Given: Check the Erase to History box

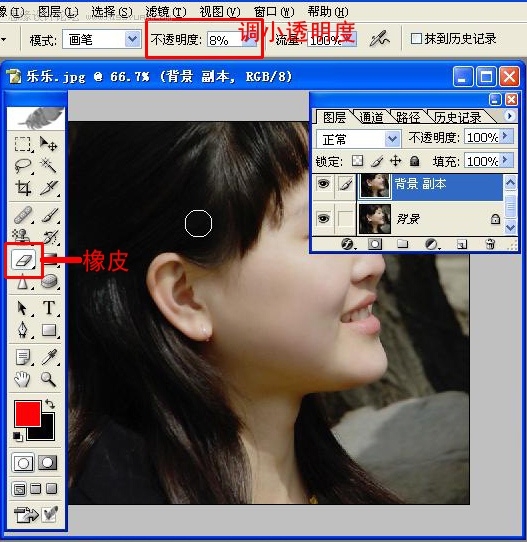Looking at the screenshot, I should [416, 38].
